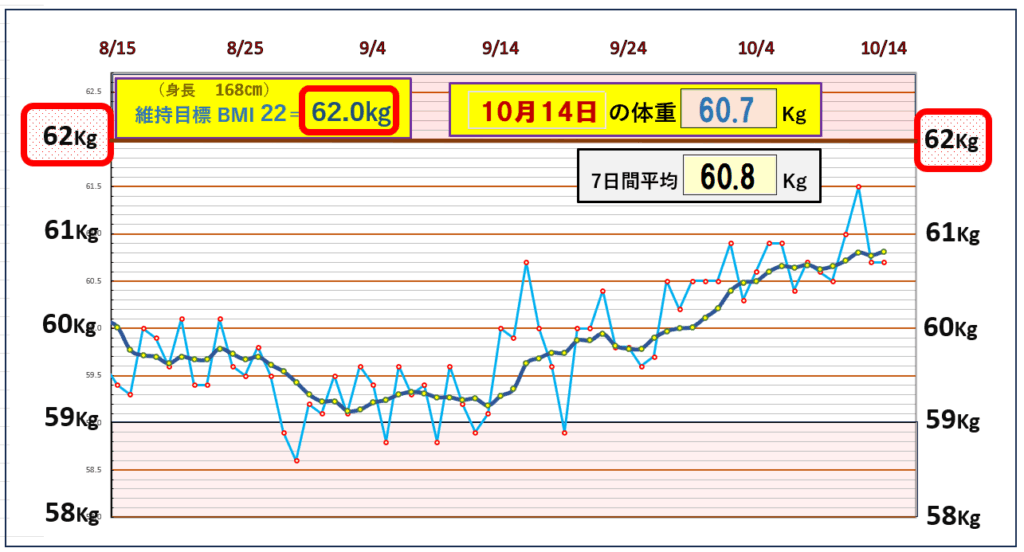The image size is (1024, 552).
Task: Click the 9/24 date axis label
Action: (628, 48)
